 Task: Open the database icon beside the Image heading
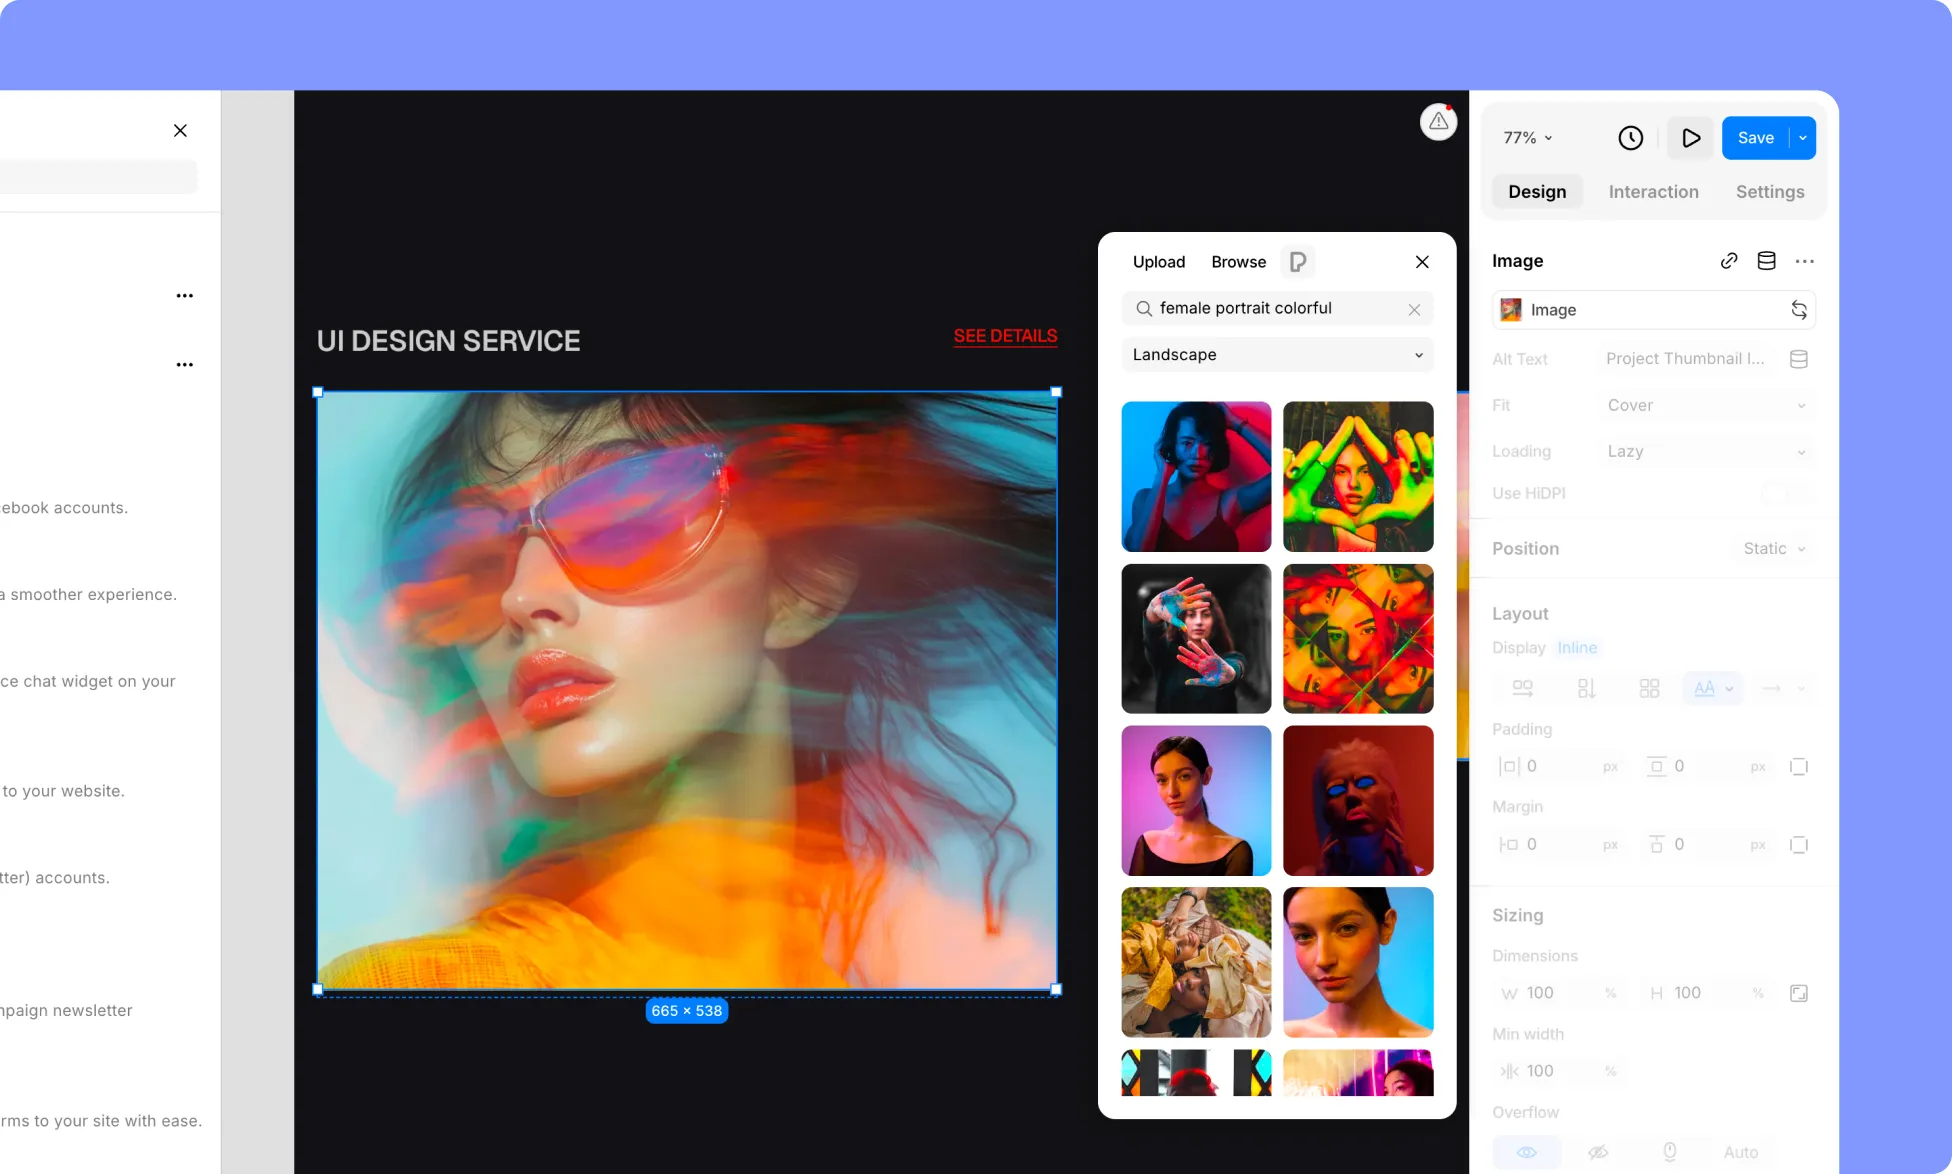coord(1767,261)
